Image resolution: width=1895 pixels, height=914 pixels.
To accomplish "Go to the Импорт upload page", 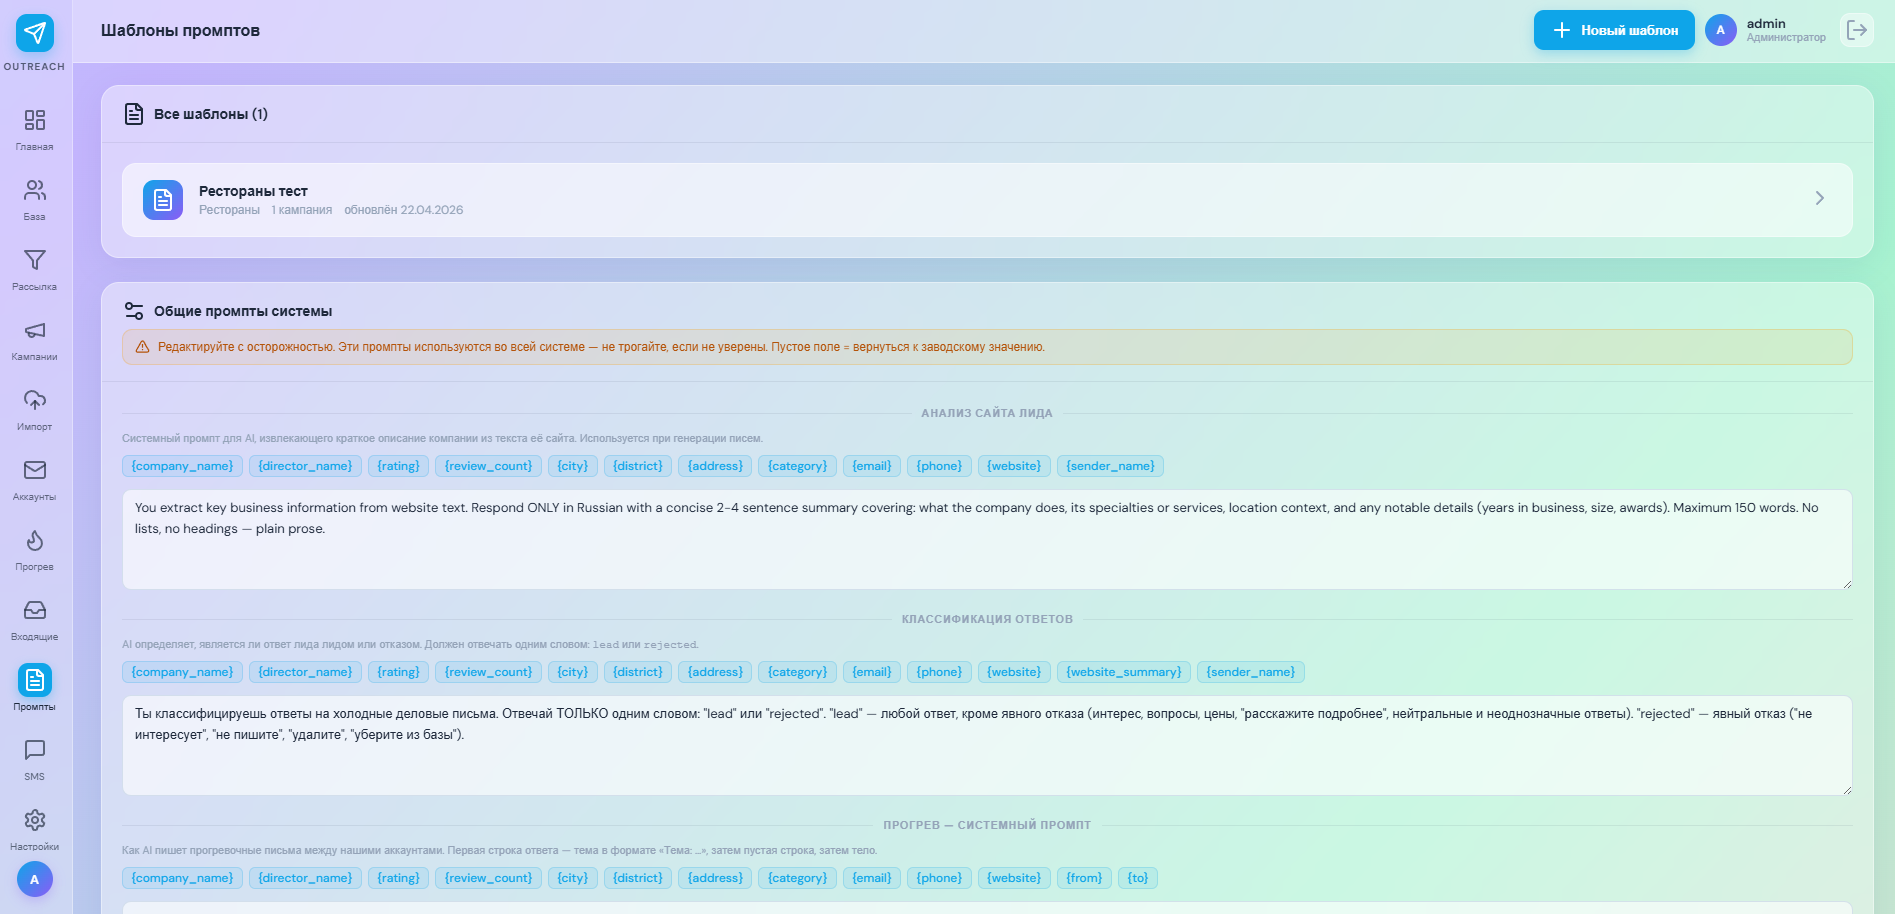I will [x=35, y=410].
